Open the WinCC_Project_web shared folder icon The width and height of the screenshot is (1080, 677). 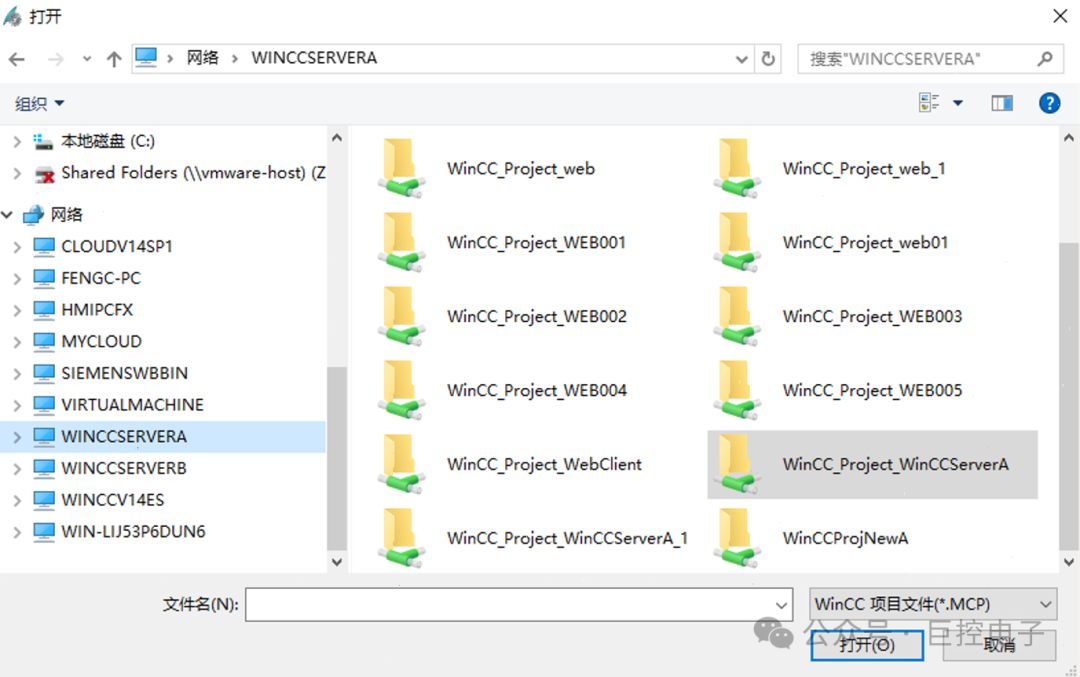click(401, 168)
